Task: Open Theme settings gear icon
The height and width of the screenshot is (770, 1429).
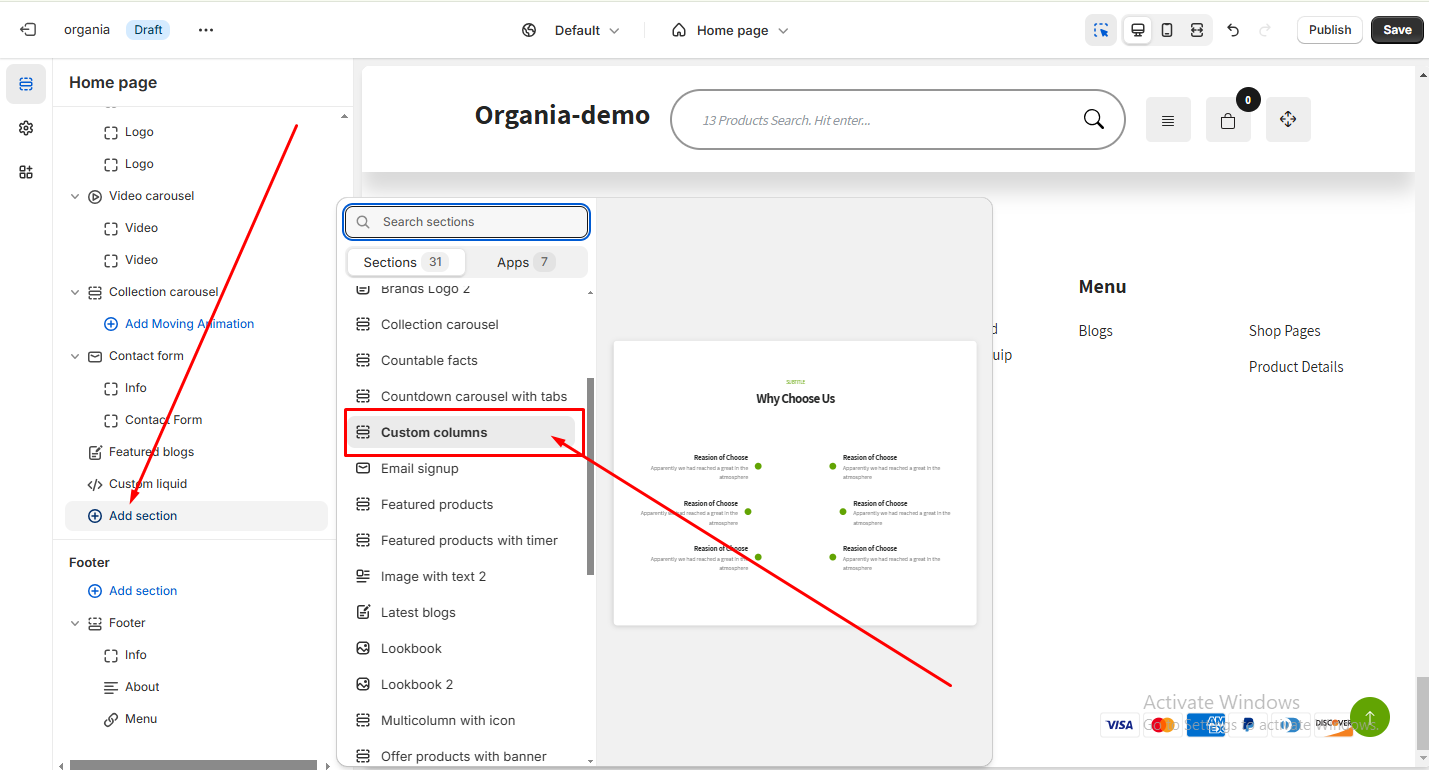Action: (x=26, y=128)
